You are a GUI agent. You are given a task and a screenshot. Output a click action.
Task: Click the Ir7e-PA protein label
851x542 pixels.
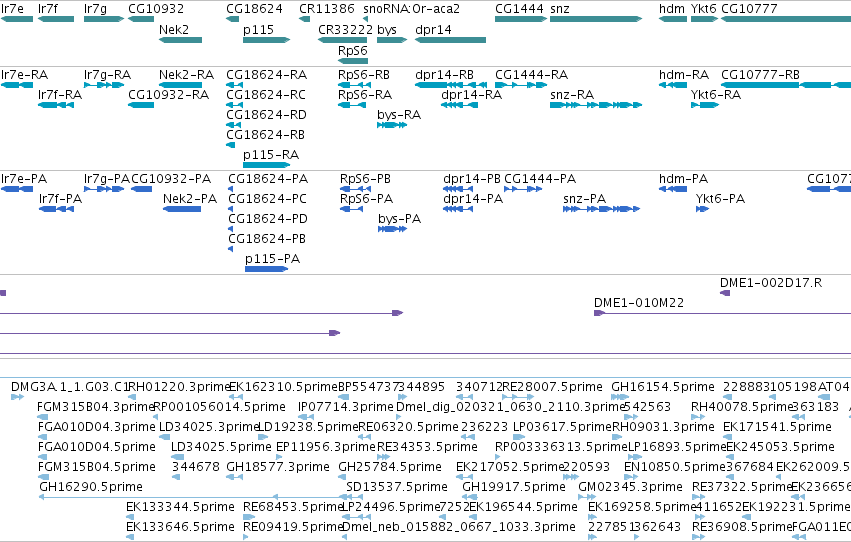(24, 179)
